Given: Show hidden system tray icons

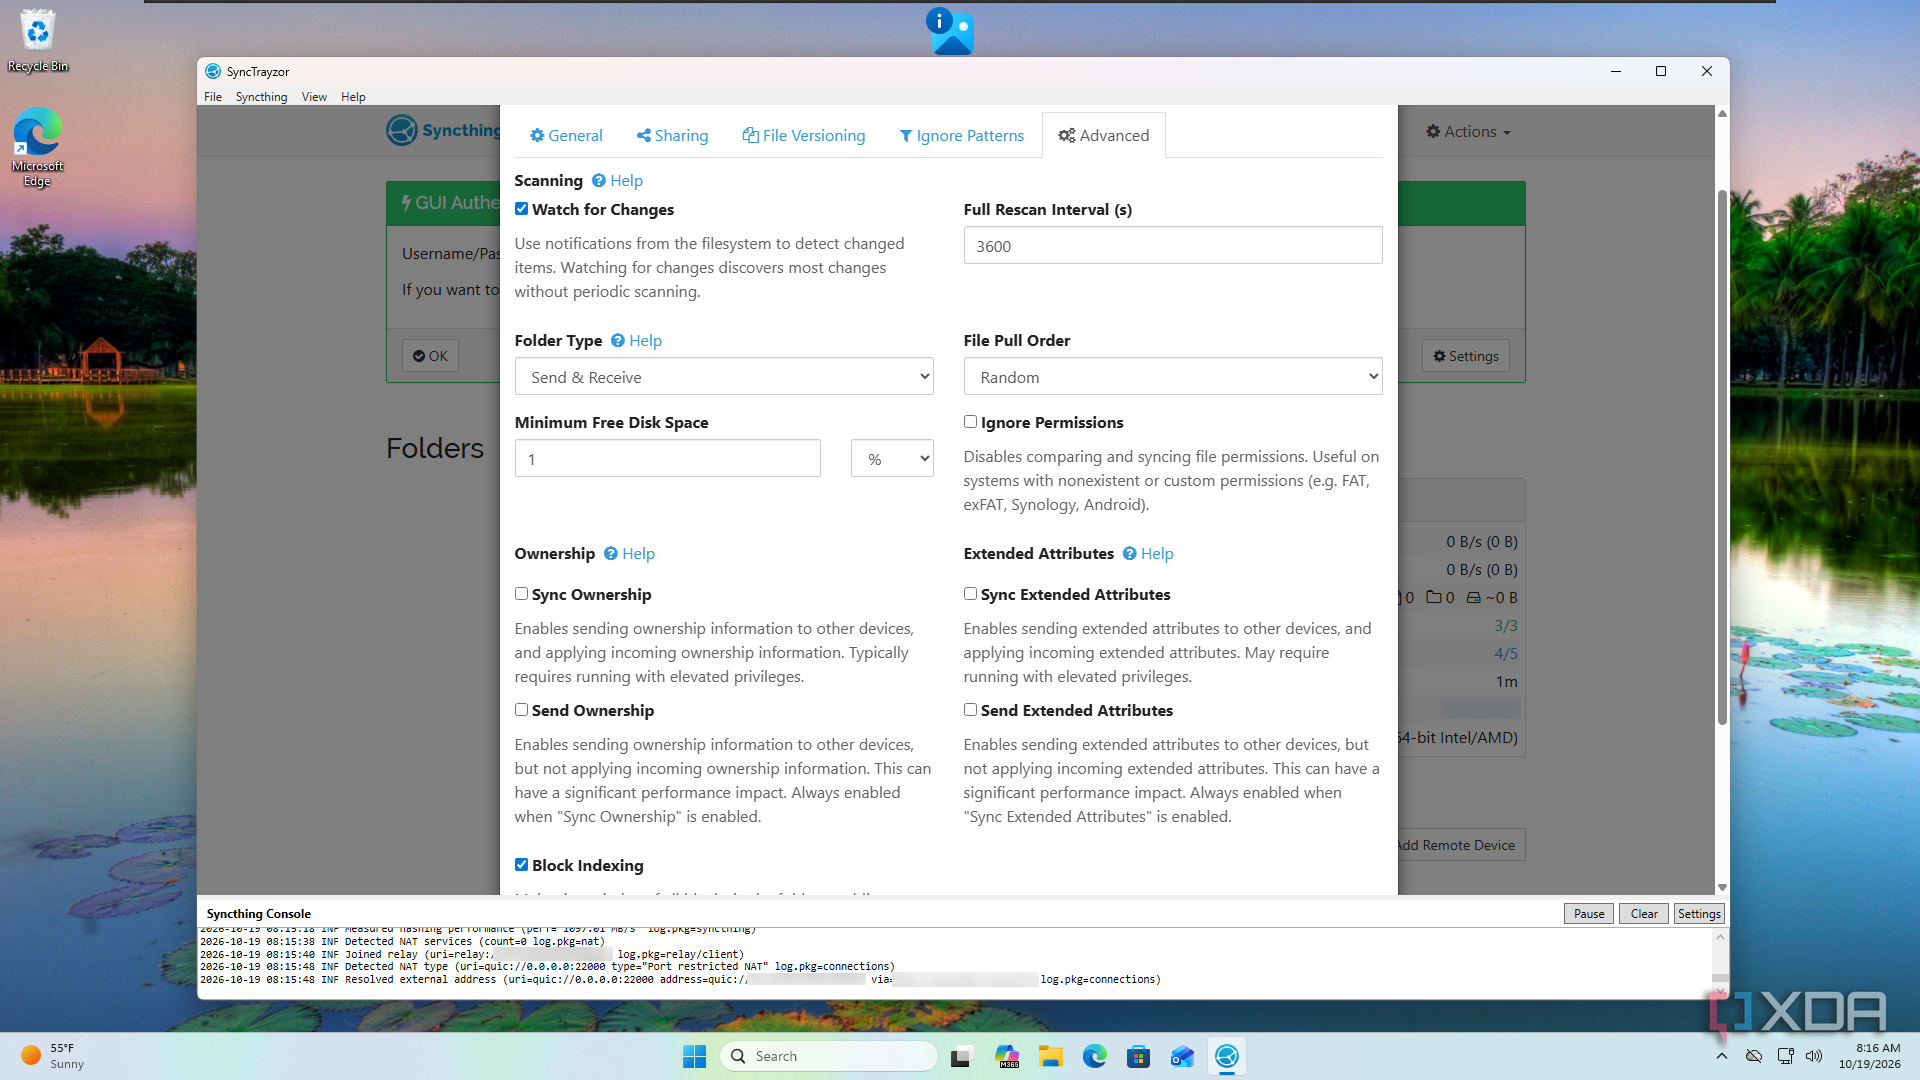Looking at the screenshot, I should 1721,1056.
